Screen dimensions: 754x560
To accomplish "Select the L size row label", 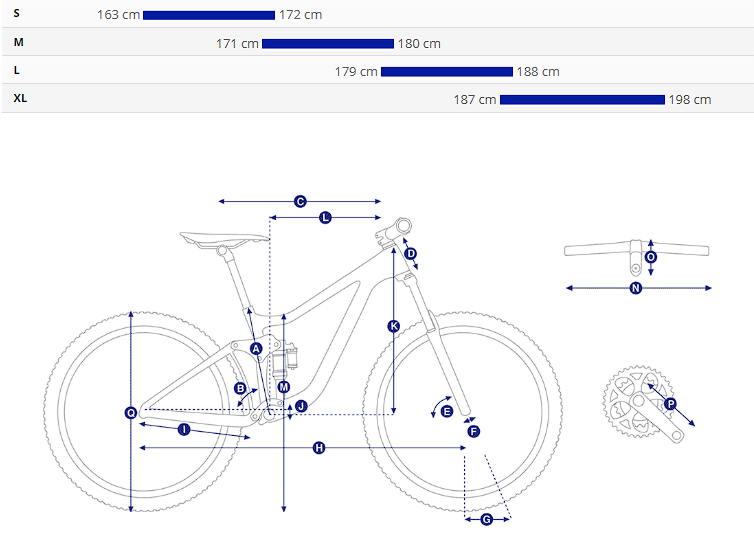I will pyautogui.click(x=18, y=70).
